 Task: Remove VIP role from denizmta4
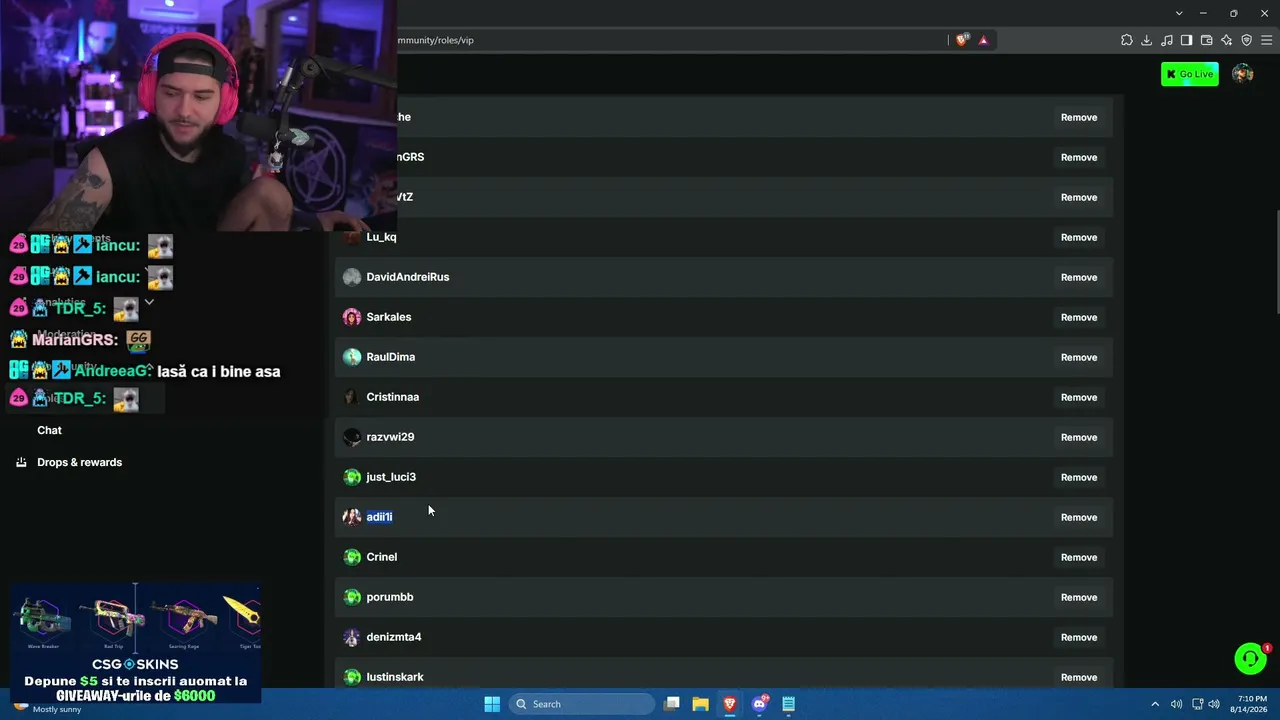(x=1079, y=637)
